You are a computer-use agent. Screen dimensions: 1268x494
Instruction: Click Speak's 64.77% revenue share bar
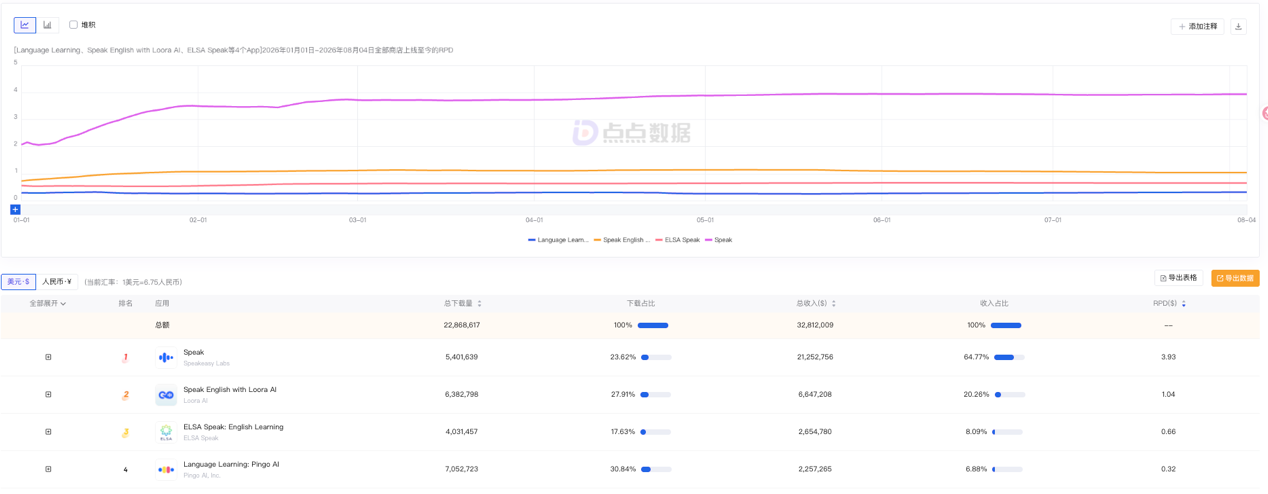(x=1009, y=357)
